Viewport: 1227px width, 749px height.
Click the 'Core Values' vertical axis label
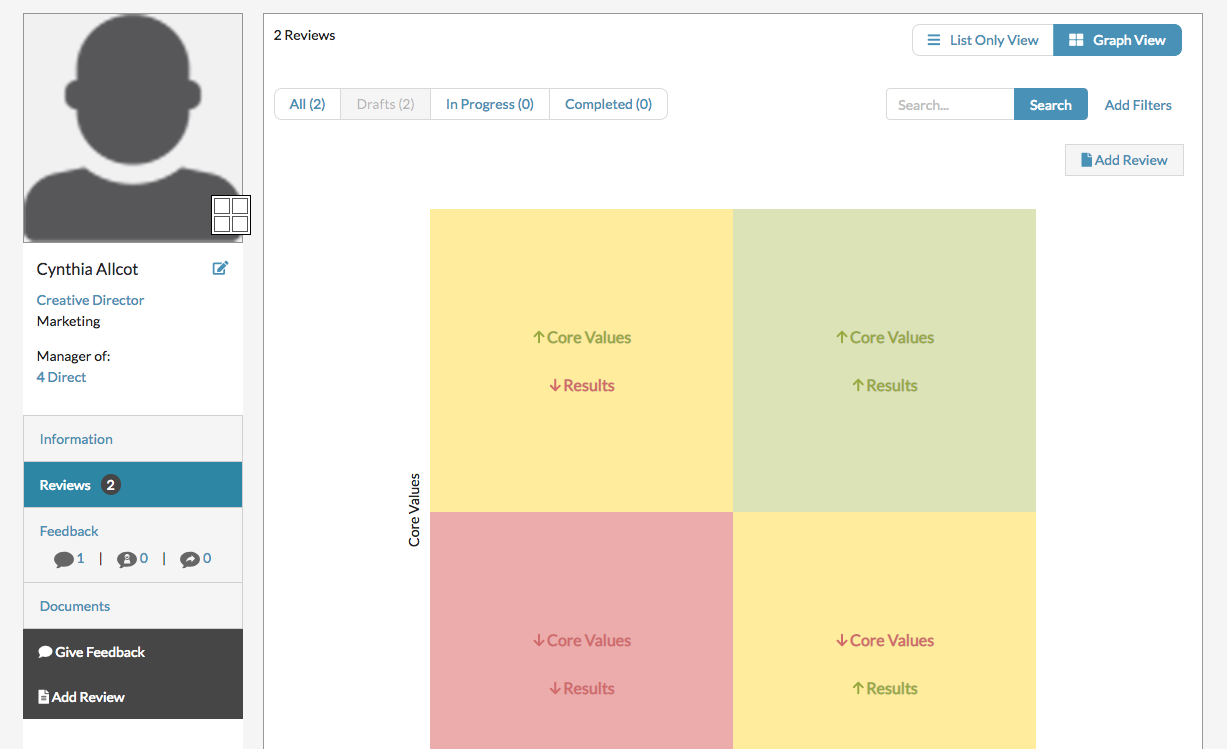click(x=414, y=510)
